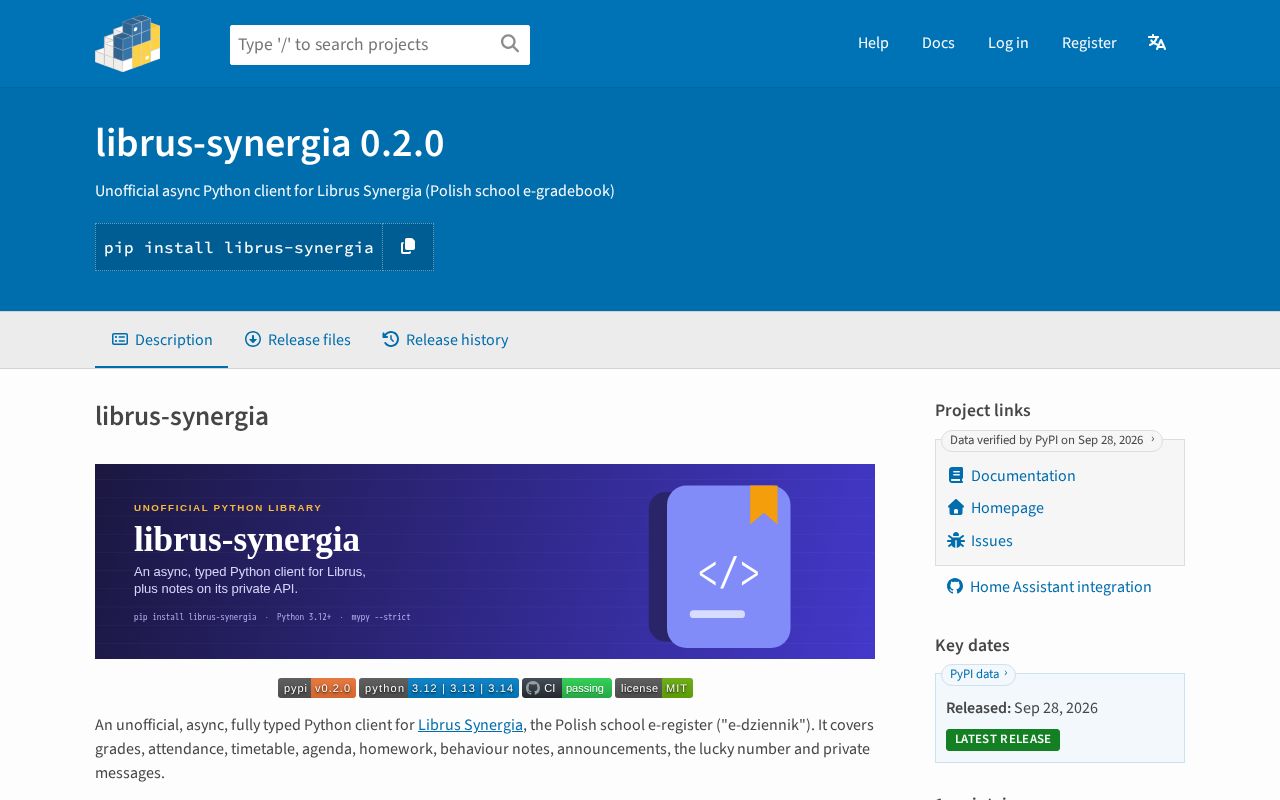
Task: Open the Home Assistant integration link
Action: tap(1049, 587)
